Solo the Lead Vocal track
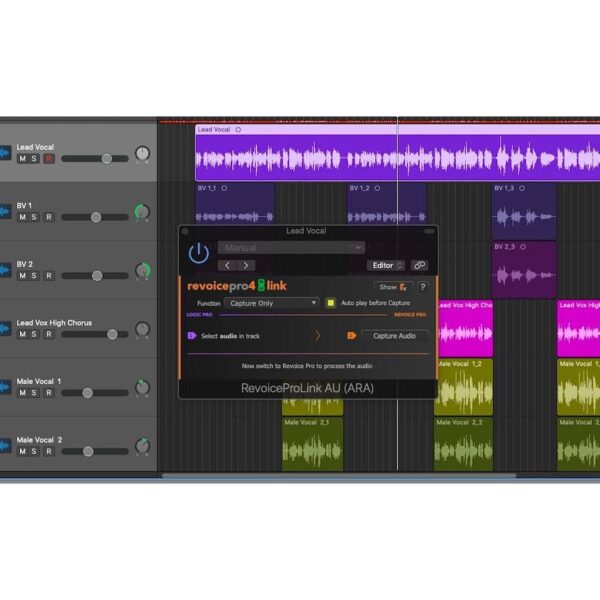600x600 pixels. coord(34,159)
